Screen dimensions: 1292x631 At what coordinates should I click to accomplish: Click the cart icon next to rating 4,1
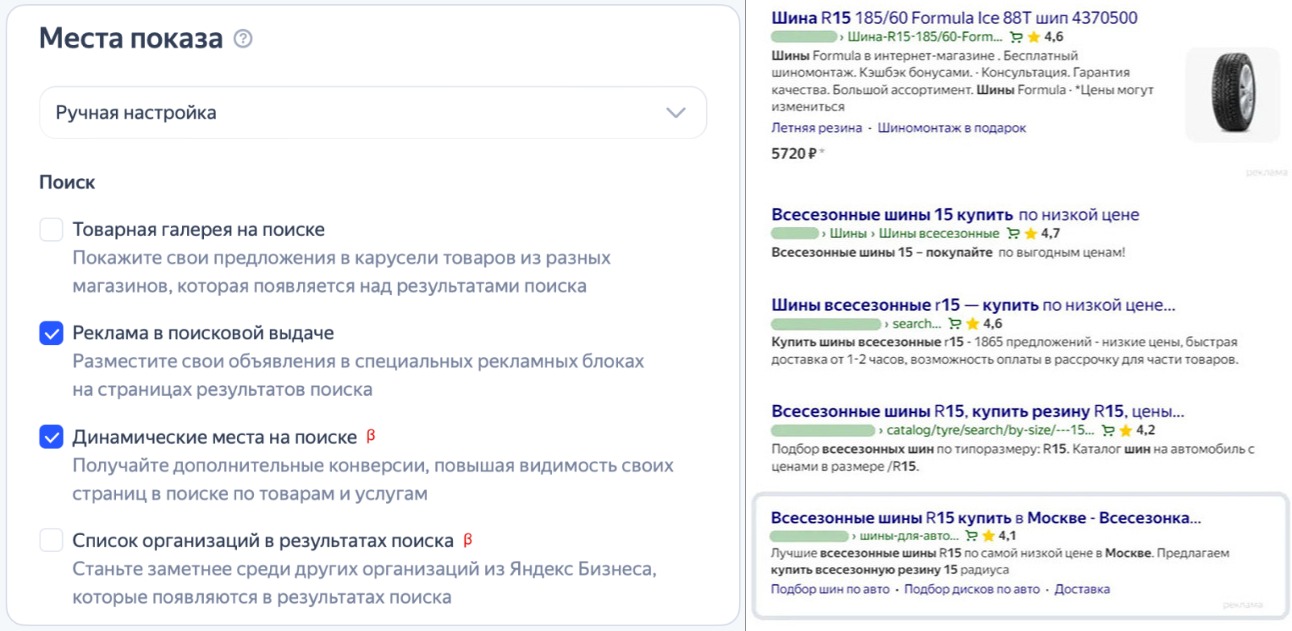click(x=971, y=536)
